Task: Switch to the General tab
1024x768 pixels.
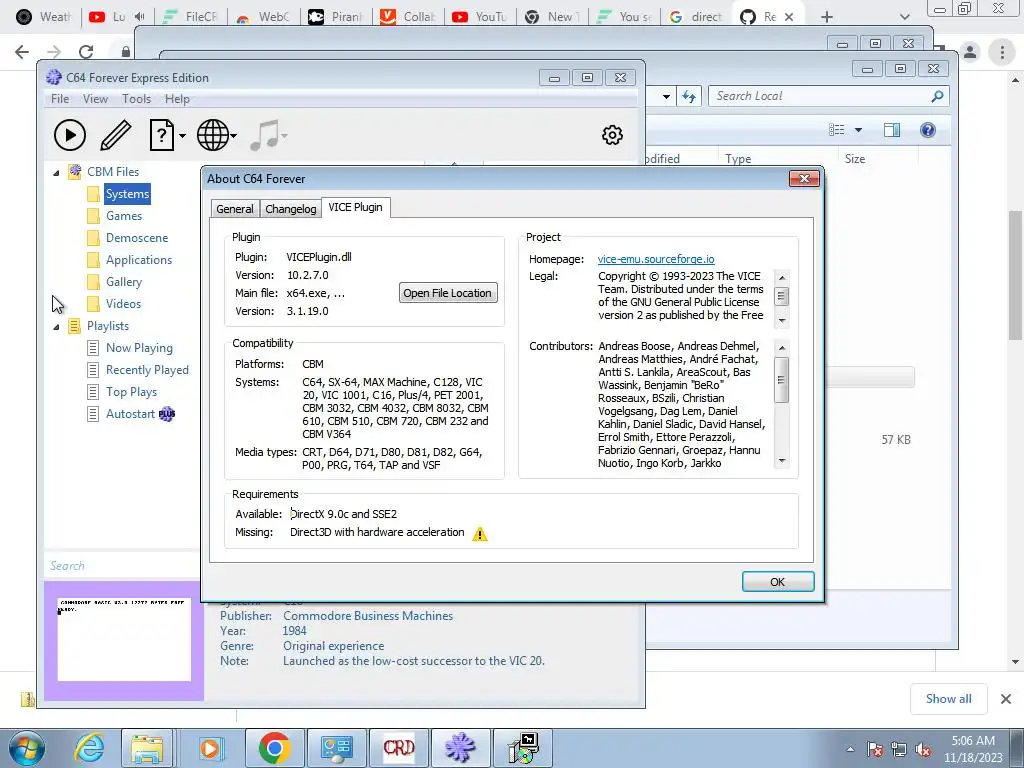Action: (234, 208)
